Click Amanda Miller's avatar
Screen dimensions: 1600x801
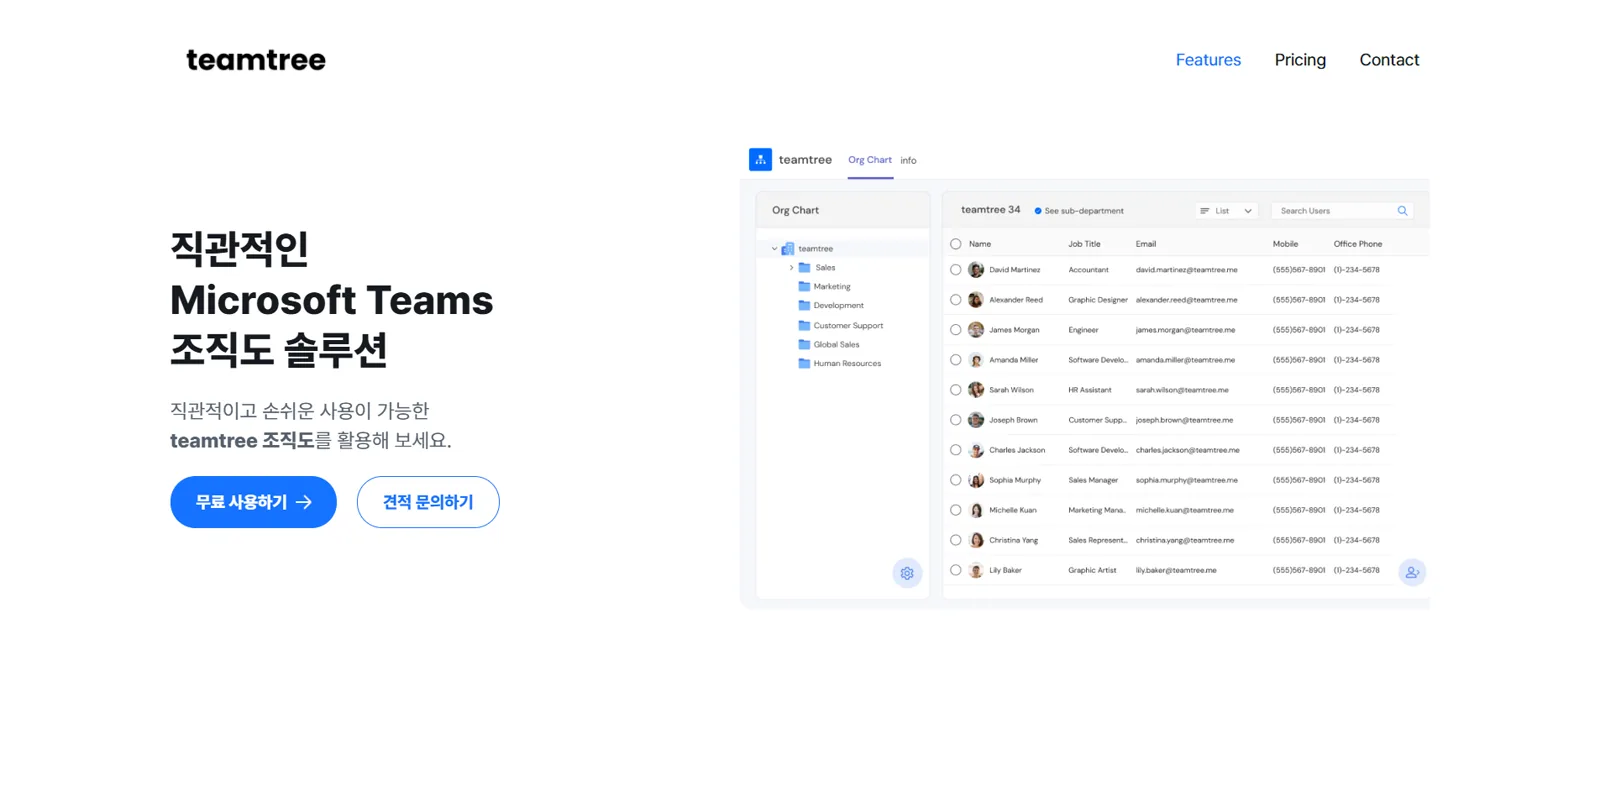coord(976,360)
